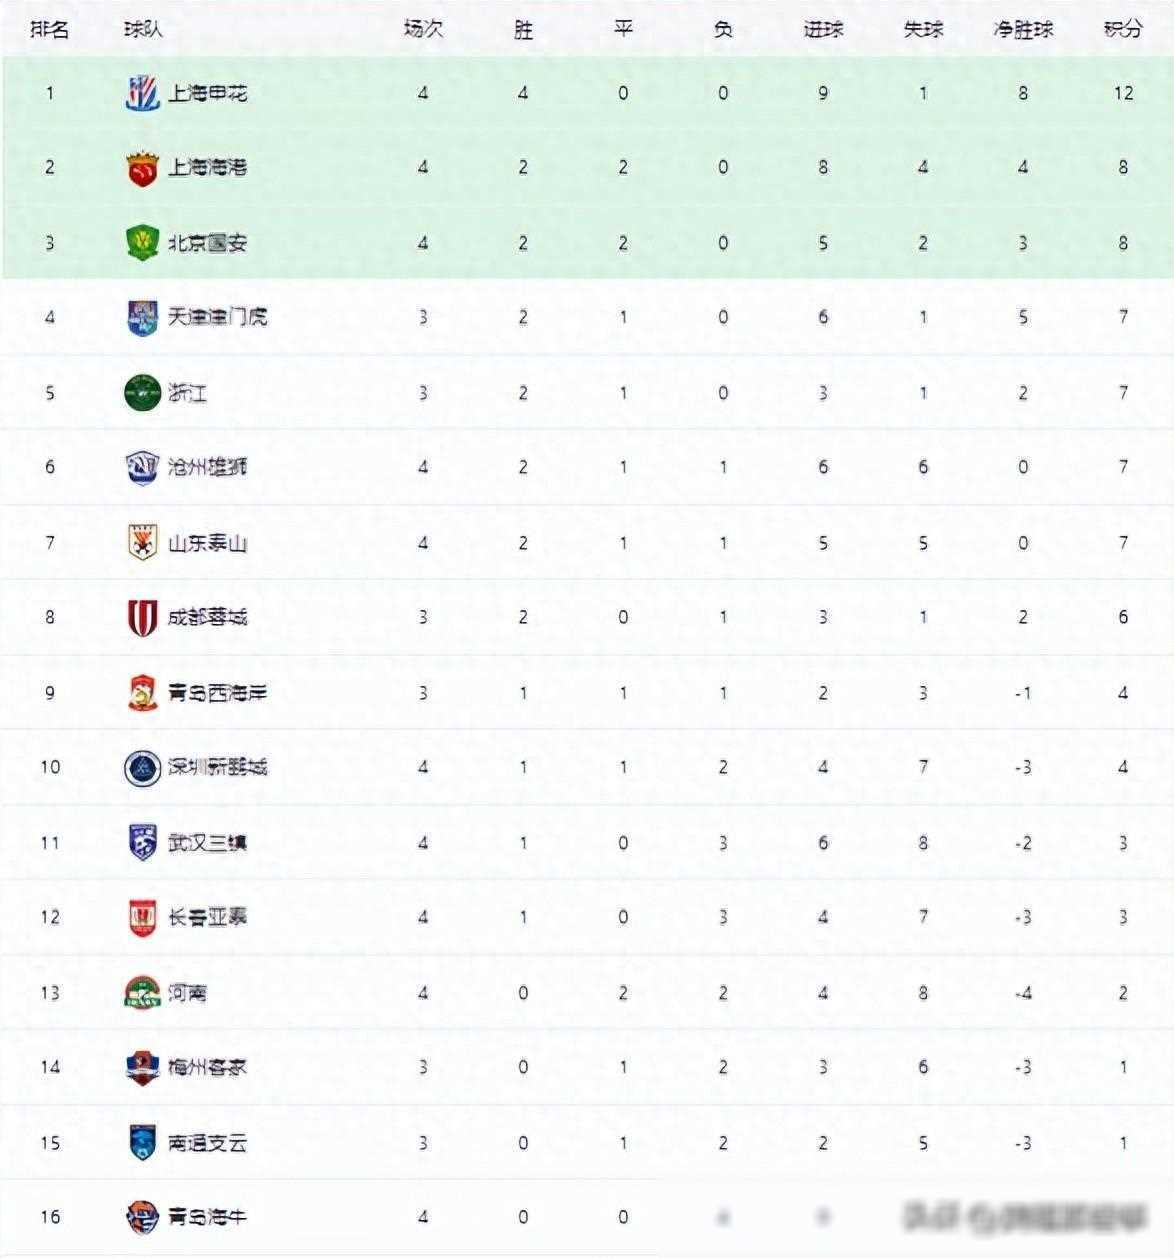Sort by the 净胜球 column header

(1022, 29)
